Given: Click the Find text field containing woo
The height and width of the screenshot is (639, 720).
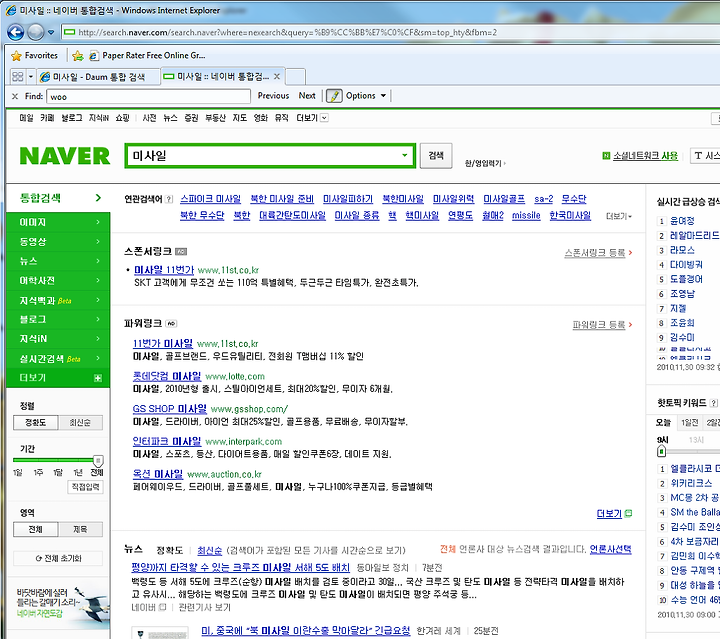Looking at the screenshot, I should [148, 96].
